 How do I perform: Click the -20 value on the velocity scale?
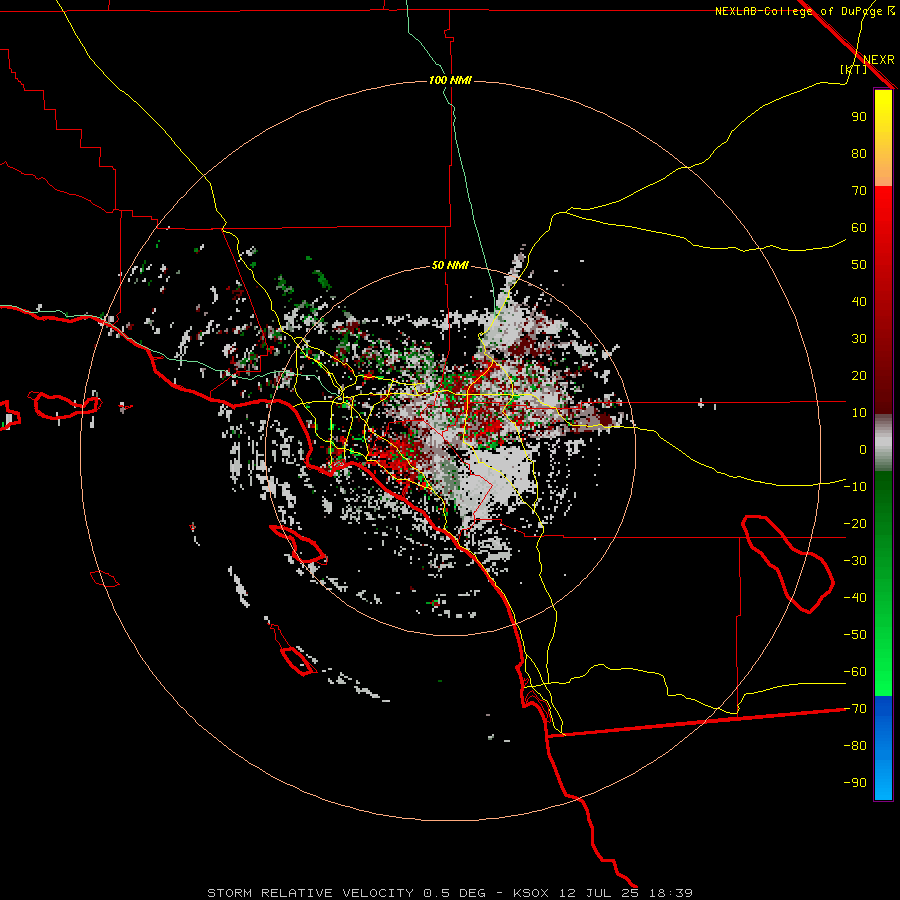coord(855,524)
